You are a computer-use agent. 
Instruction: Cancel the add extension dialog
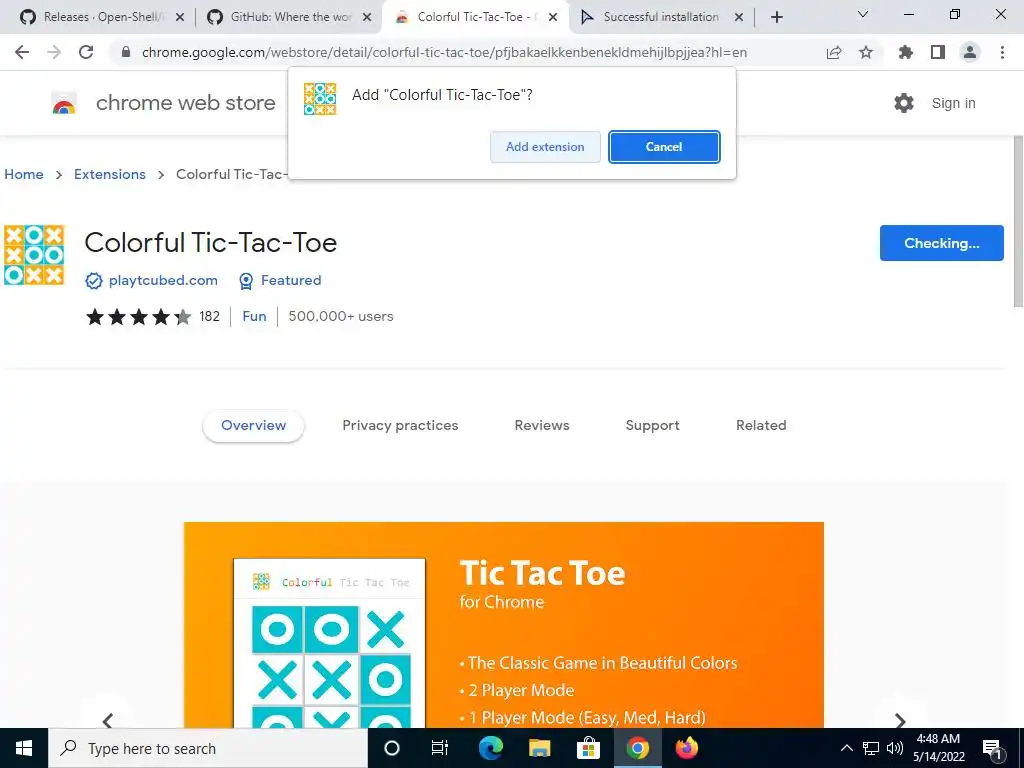click(664, 147)
